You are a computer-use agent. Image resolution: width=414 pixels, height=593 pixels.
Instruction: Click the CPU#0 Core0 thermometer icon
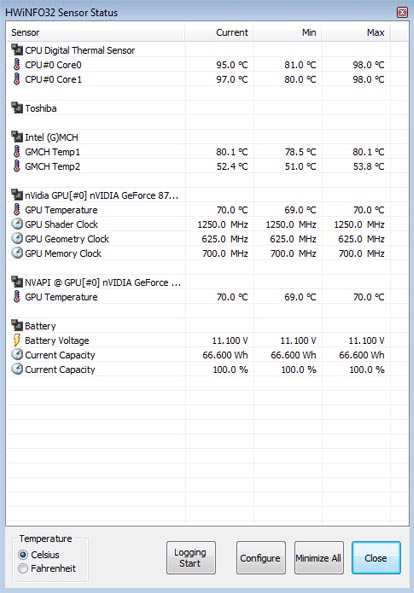pyautogui.click(x=17, y=65)
